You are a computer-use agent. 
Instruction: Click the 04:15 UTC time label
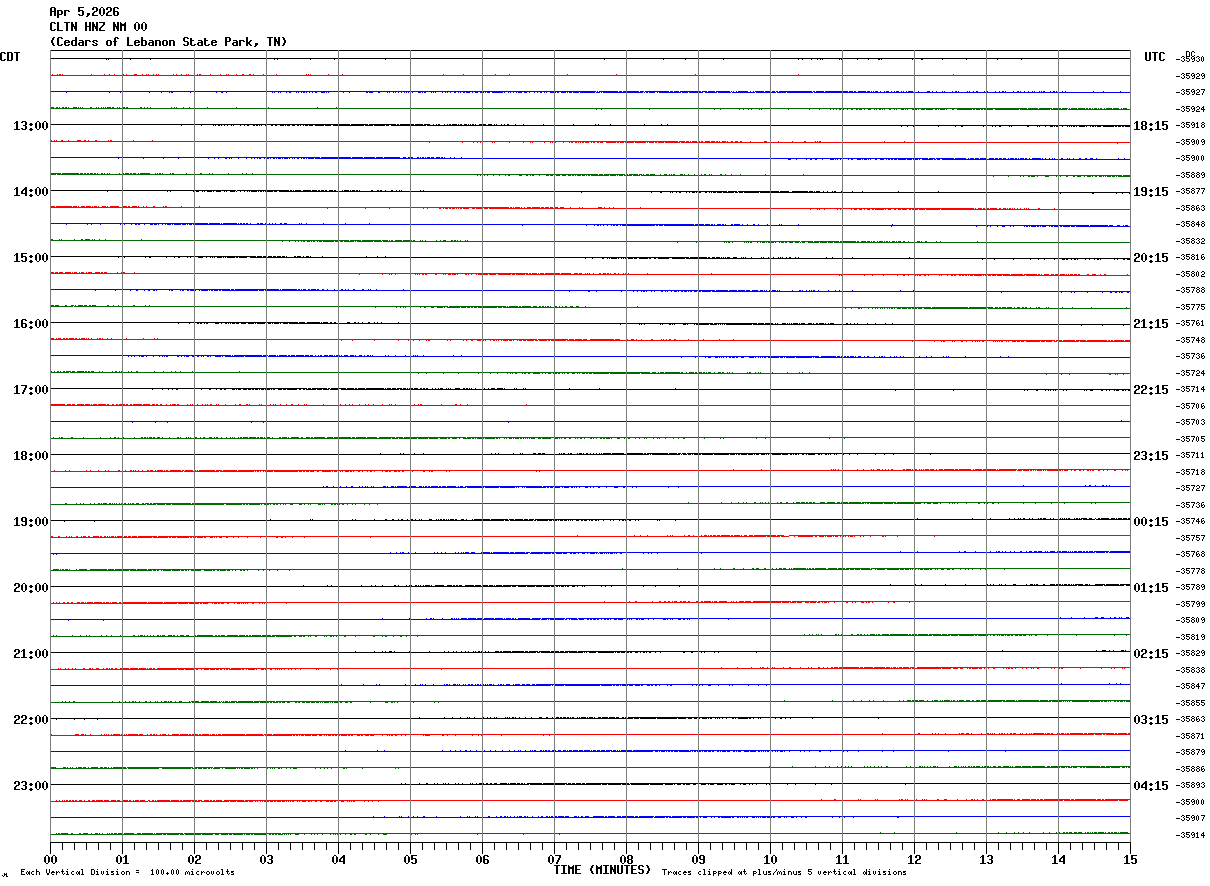pos(1151,786)
